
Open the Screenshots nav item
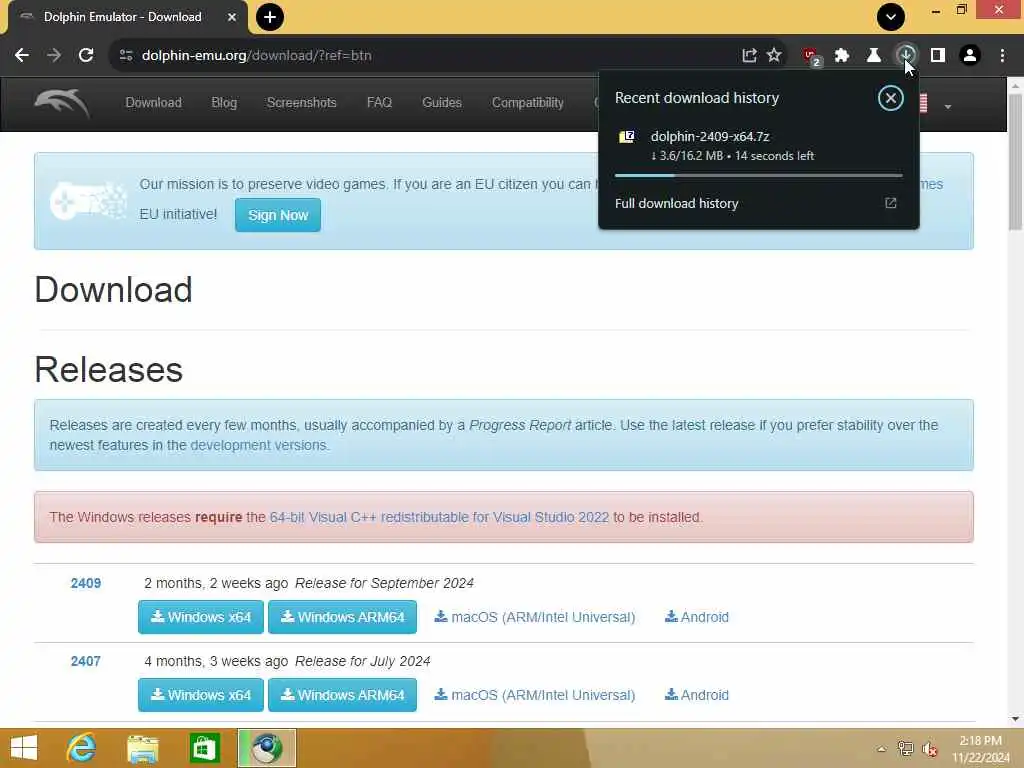pos(301,103)
